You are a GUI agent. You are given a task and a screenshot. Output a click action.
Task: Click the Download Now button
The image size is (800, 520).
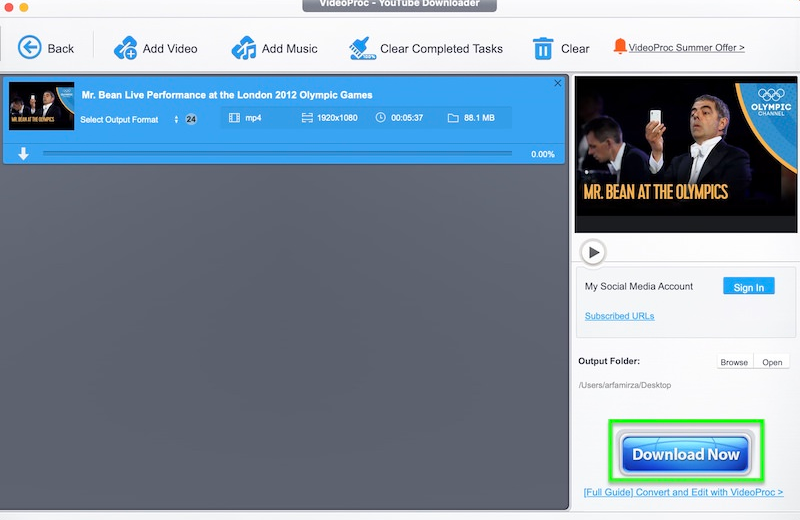click(x=685, y=454)
